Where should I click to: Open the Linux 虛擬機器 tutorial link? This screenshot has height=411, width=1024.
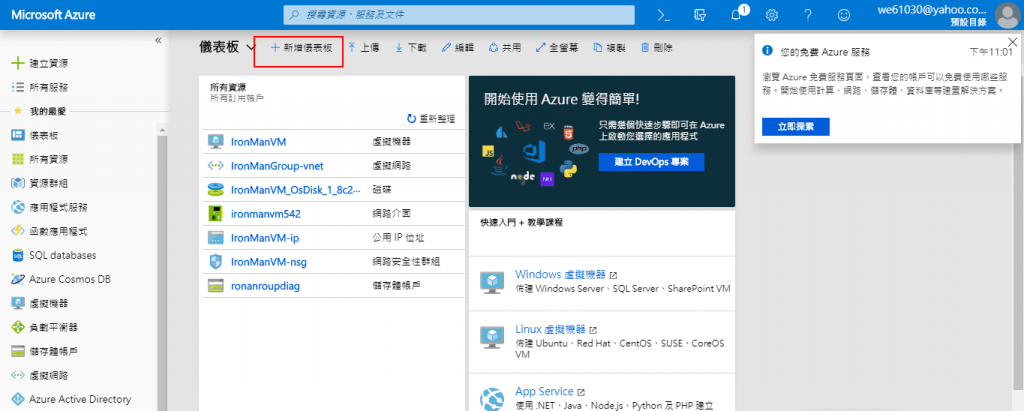[x=551, y=329]
